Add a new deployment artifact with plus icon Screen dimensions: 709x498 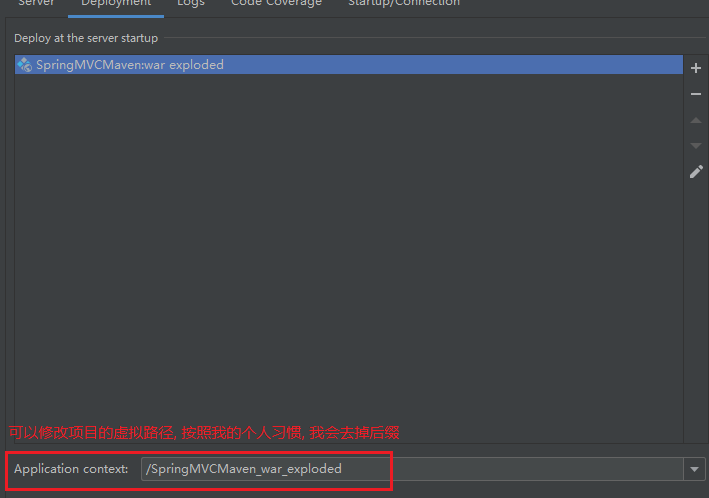pyautogui.click(x=695, y=68)
